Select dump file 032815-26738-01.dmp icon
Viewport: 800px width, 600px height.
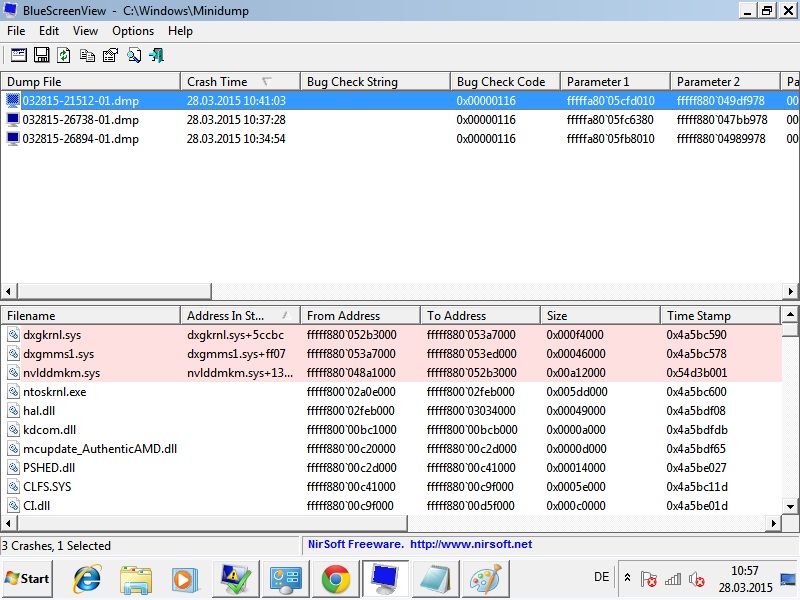[13, 119]
